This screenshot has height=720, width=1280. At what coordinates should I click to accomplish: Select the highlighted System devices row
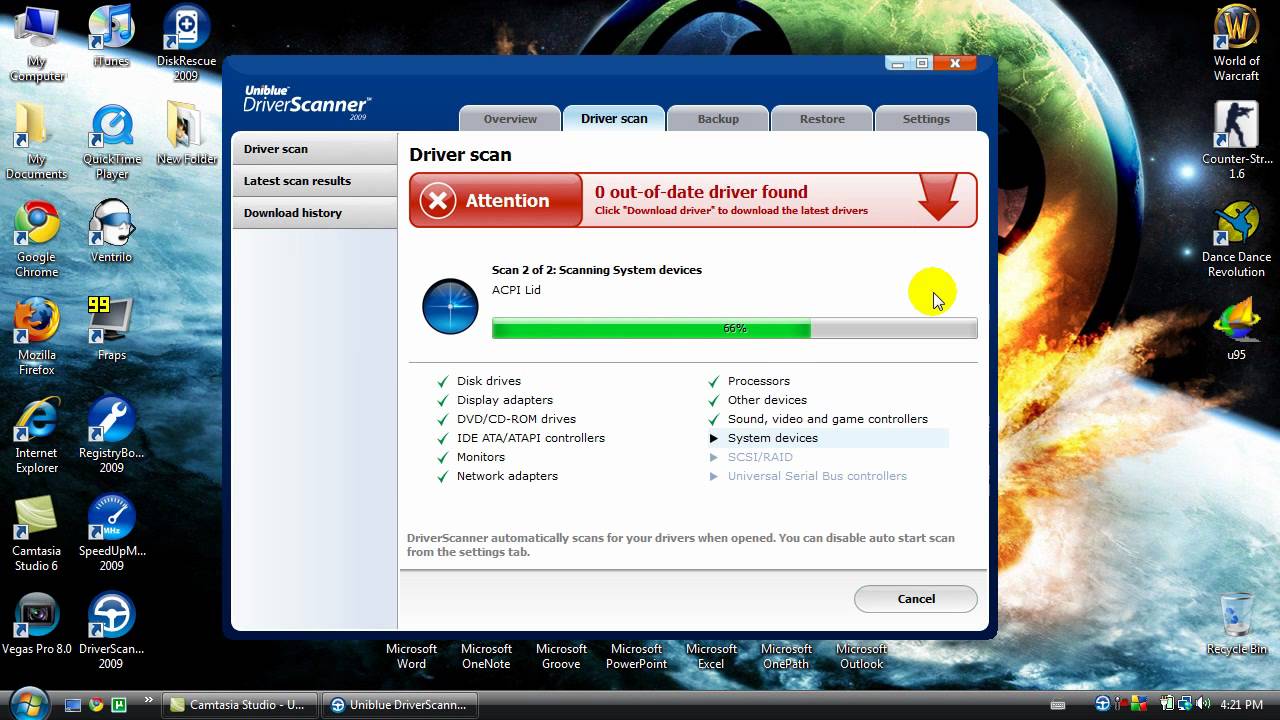[827, 438]
